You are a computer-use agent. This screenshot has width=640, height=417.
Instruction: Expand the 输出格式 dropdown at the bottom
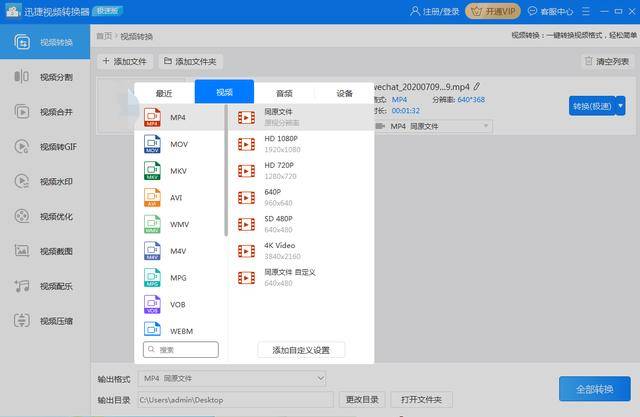320,379
